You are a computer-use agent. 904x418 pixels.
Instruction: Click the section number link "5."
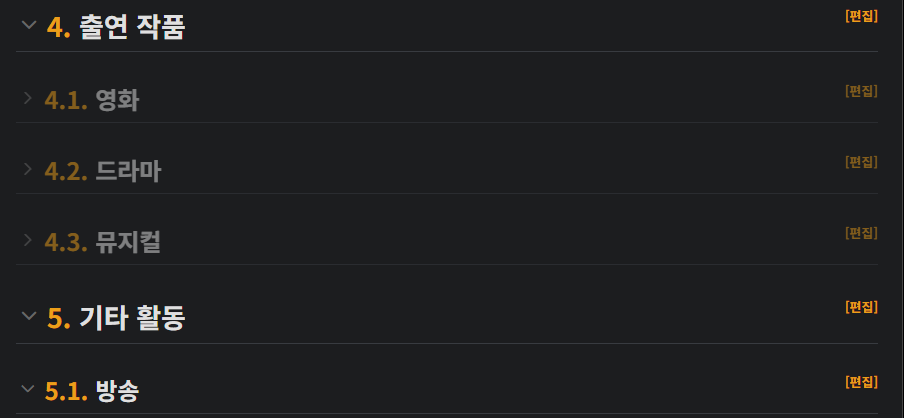click(59, 319)
